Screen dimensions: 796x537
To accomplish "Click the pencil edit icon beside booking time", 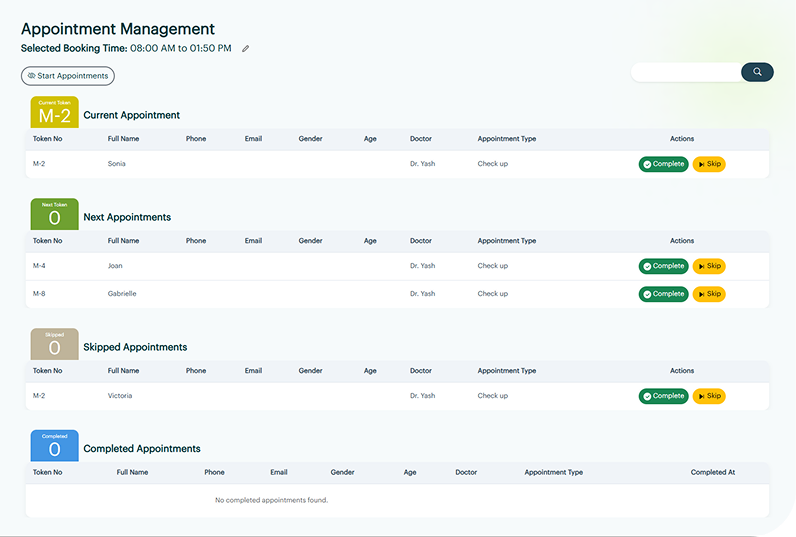I will click(246, 48).
